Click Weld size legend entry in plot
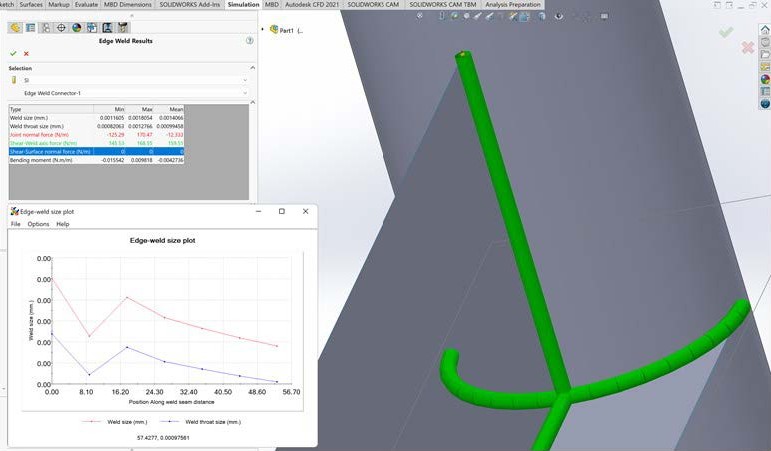Screen dimensions: 771x451 (x=114, y=422)
